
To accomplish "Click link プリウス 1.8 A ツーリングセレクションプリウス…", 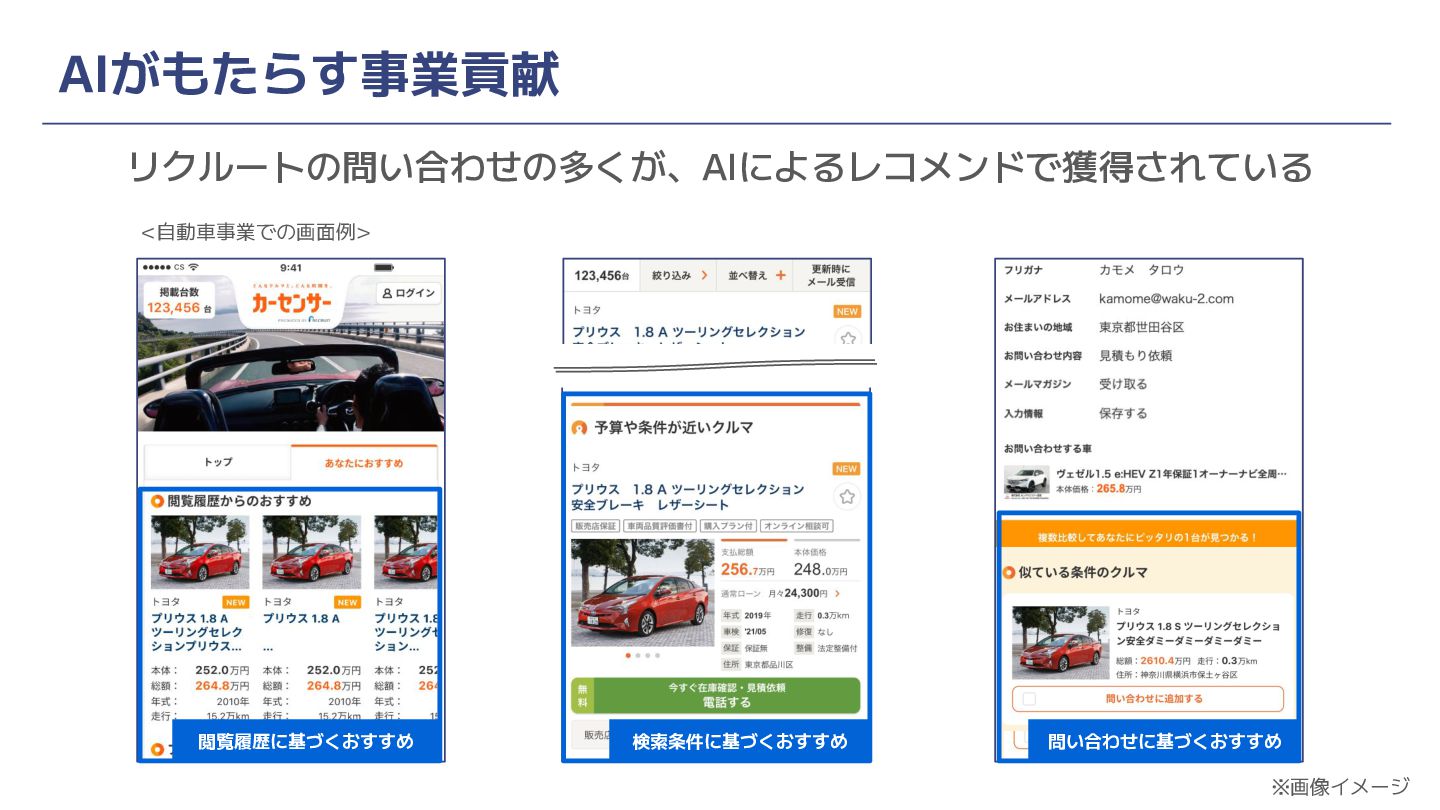I will [x=197, y=632].
